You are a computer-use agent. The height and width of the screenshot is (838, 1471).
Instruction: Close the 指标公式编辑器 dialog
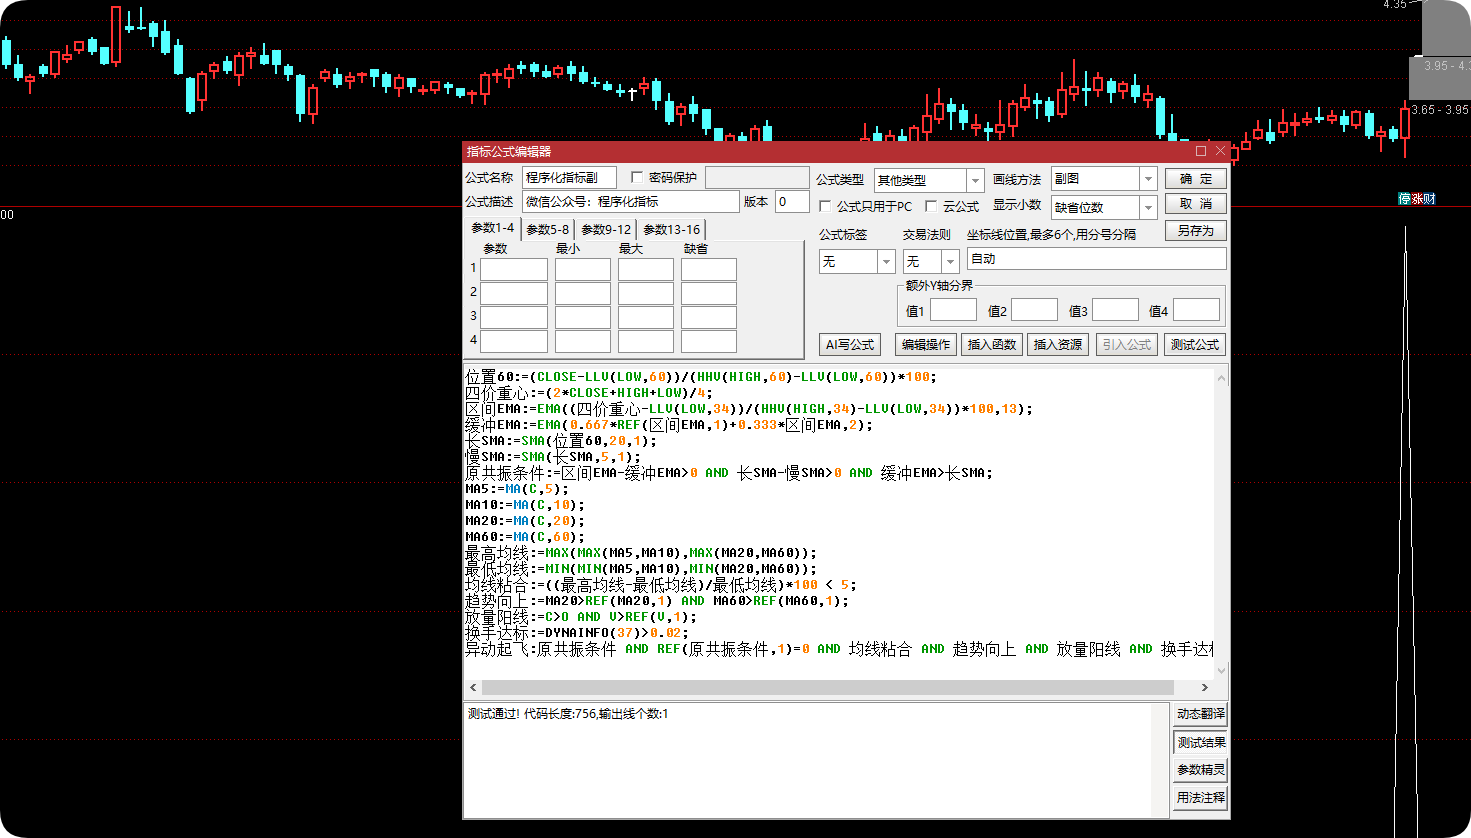(1220, 151)
